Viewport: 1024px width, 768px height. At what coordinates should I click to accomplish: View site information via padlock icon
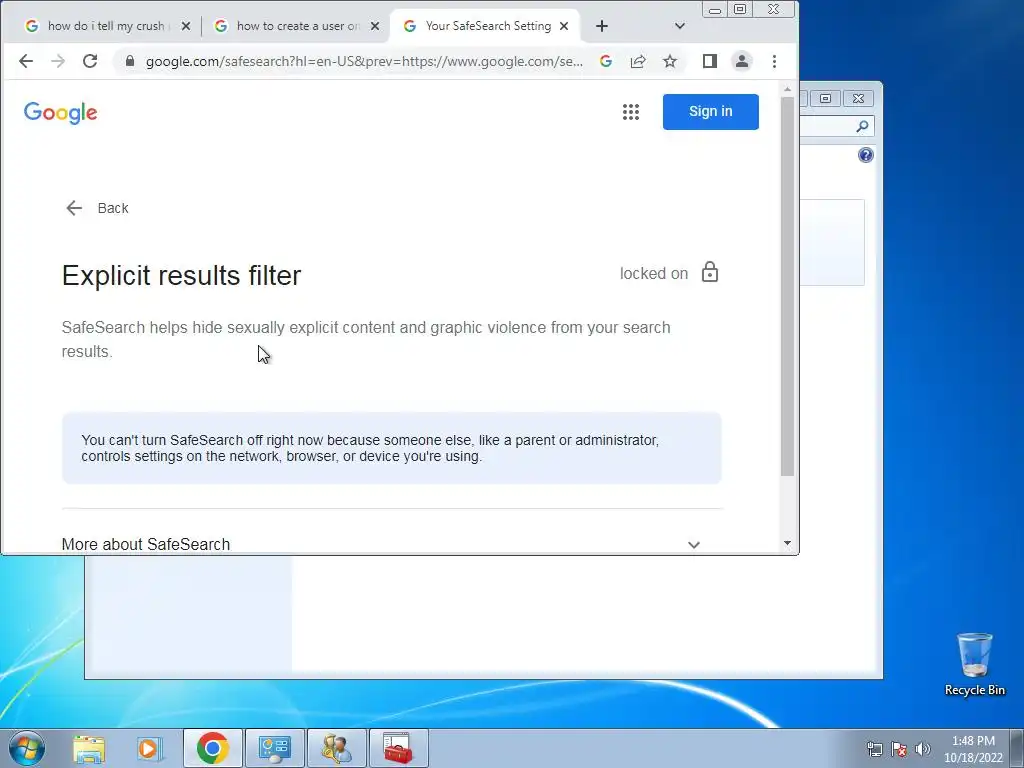click(x=130, y=61)
